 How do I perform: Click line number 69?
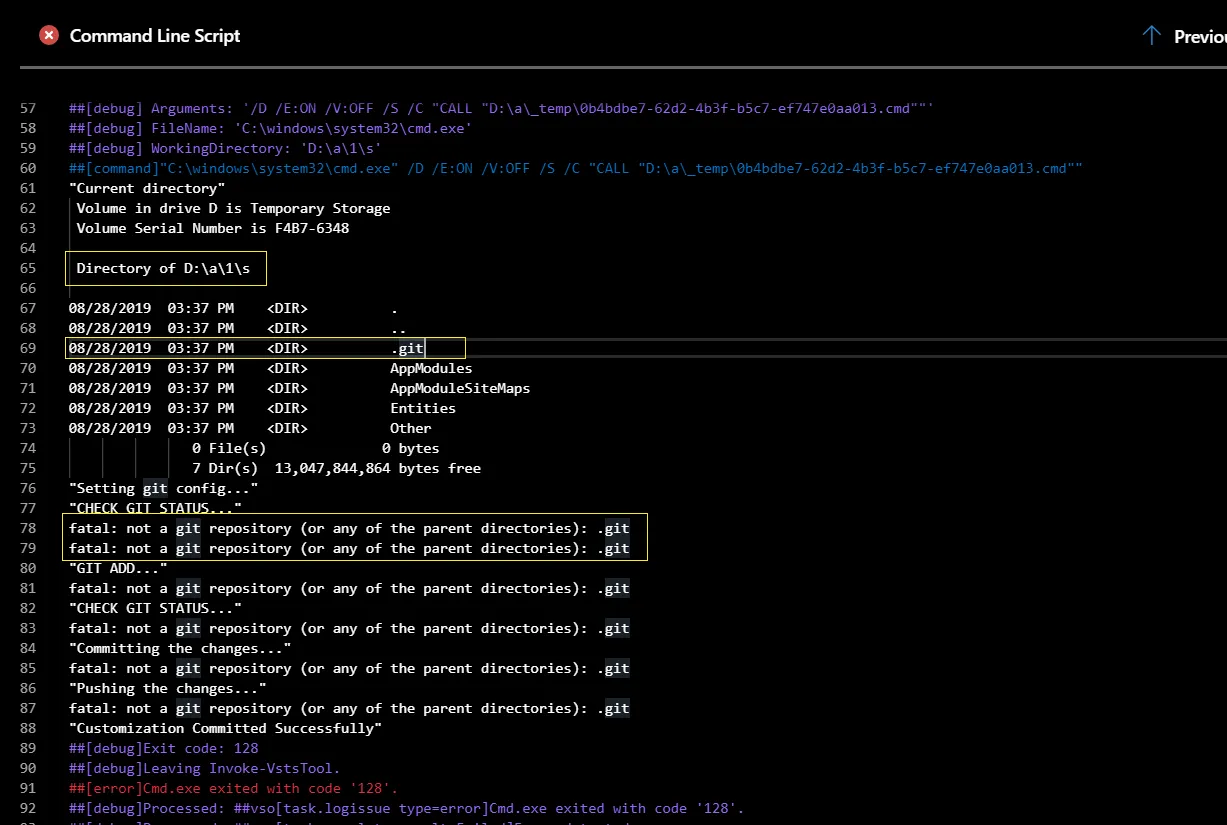tap(28, 348)
